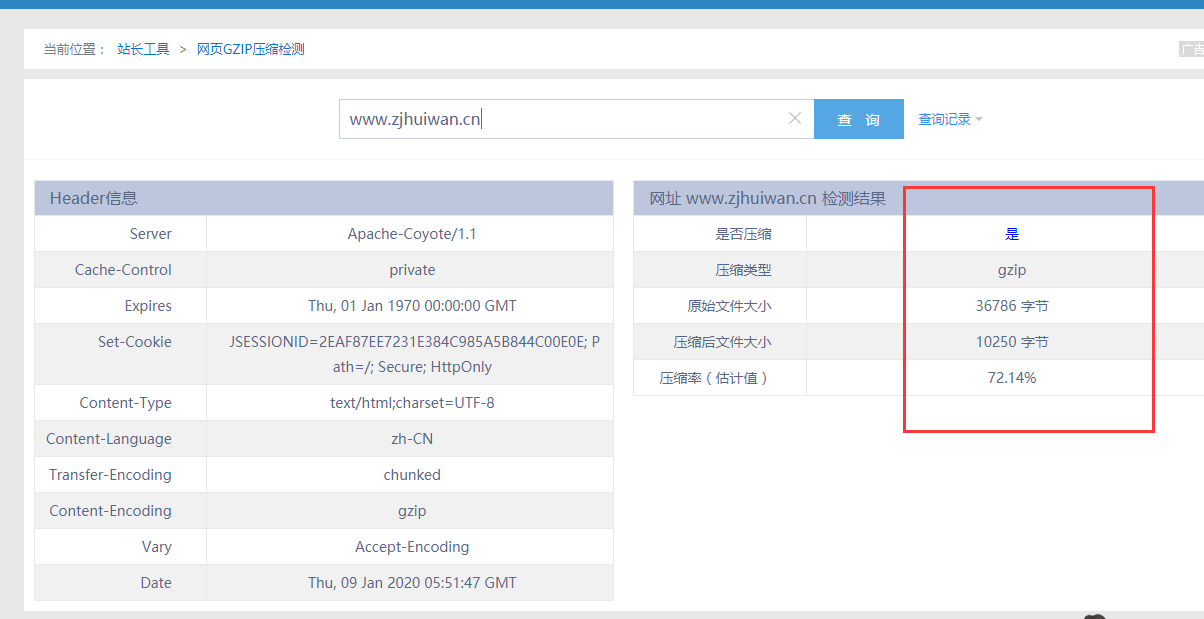Open the 站长工具 breadcrumb link
The width and height of the screenshot is (1204, 619).
pyautogui.click(x=143, y=49)
